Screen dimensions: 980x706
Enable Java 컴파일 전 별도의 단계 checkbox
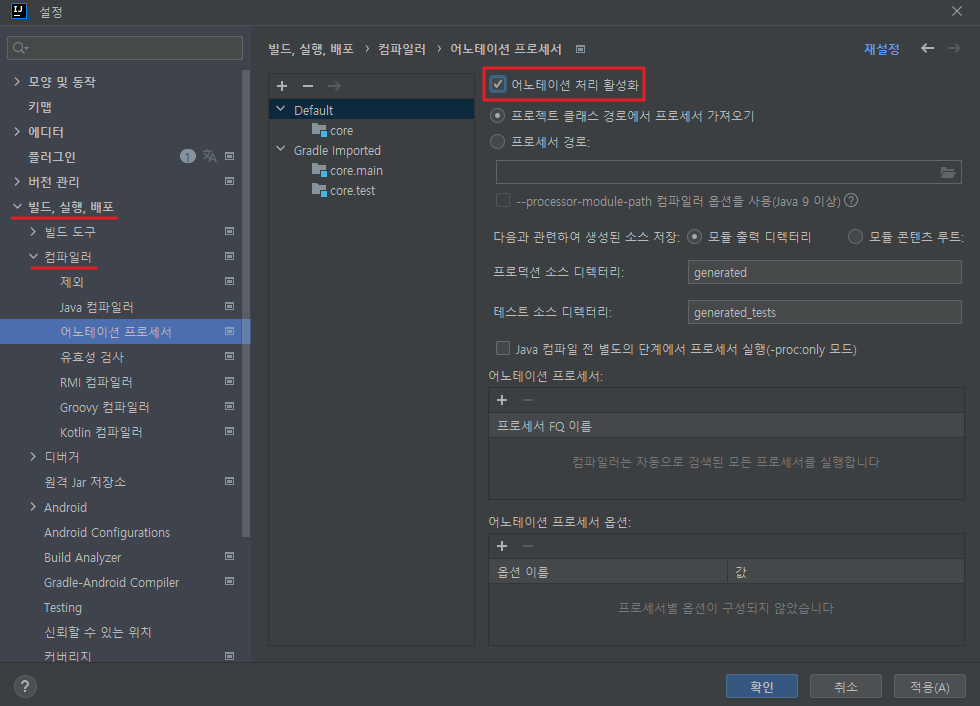point(502,348)
